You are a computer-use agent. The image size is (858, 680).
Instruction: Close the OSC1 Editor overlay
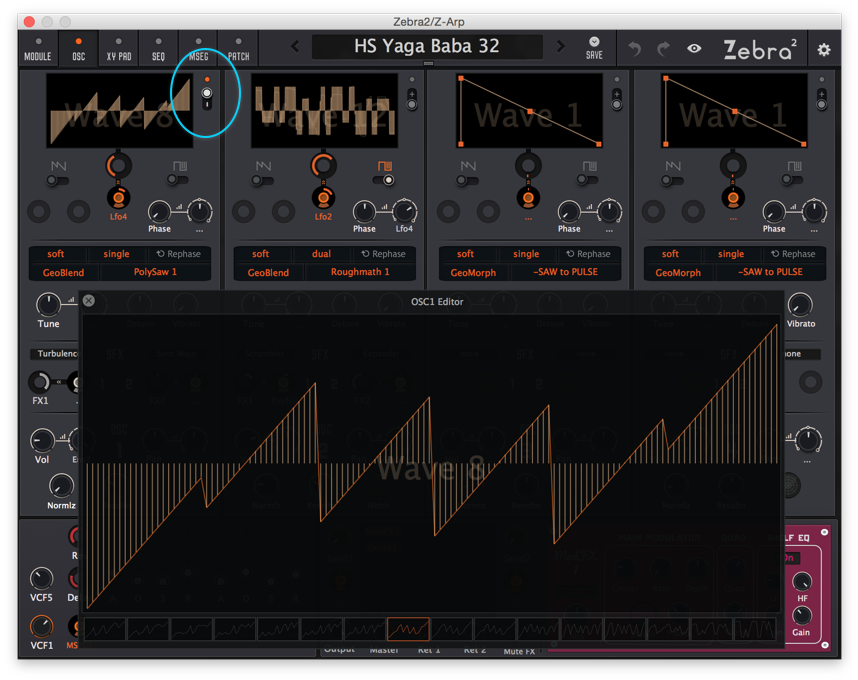[x=89, y=300]
